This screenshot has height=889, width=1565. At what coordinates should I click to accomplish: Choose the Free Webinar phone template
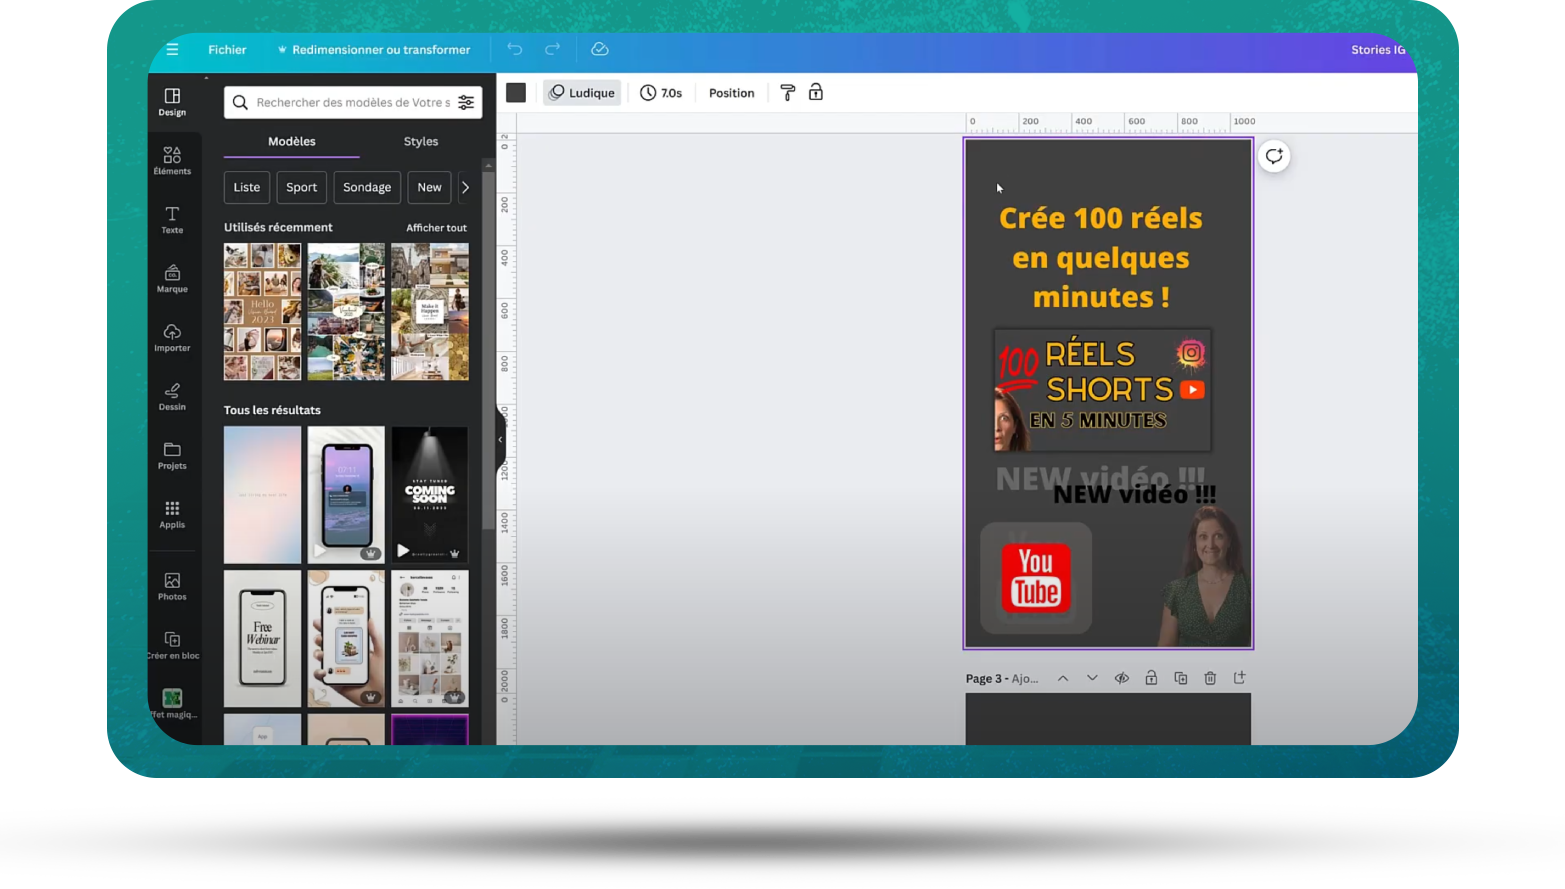(262, 638)
